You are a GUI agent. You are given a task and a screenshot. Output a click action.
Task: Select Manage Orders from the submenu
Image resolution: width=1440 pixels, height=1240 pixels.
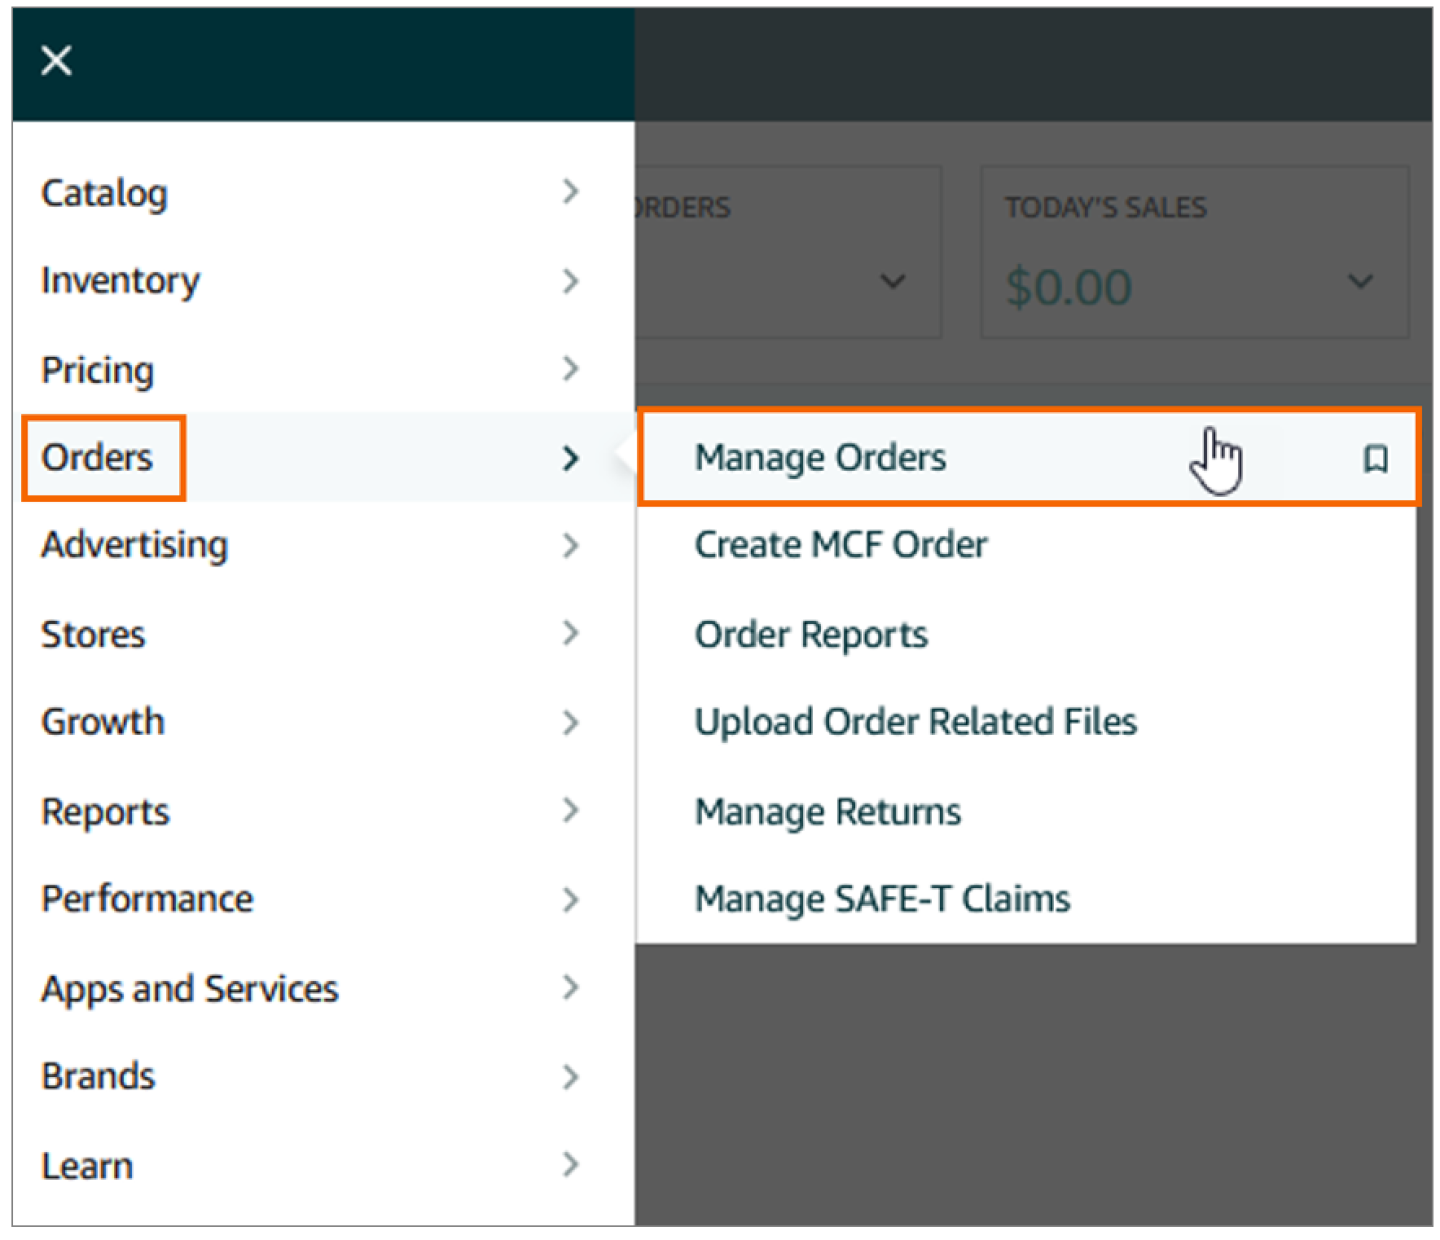tap(820, 457)
